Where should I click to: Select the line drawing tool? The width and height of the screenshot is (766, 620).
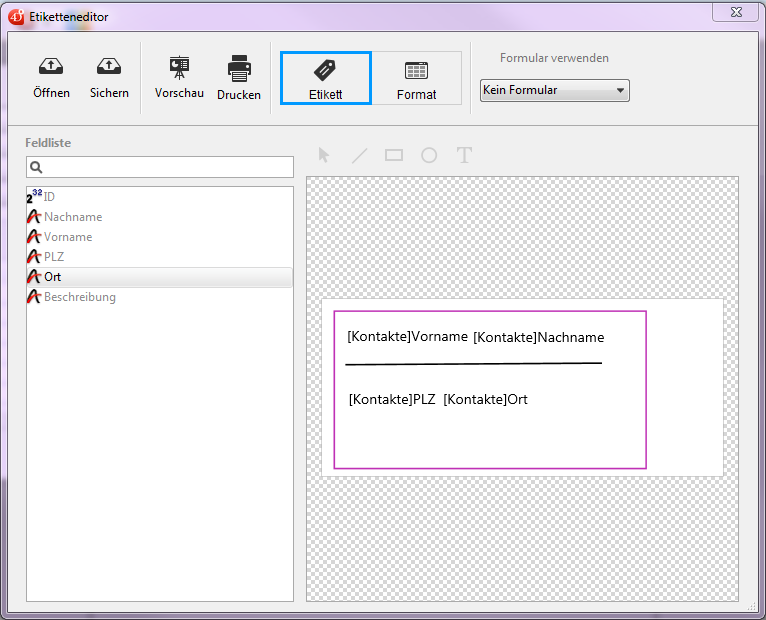[359, 155]
